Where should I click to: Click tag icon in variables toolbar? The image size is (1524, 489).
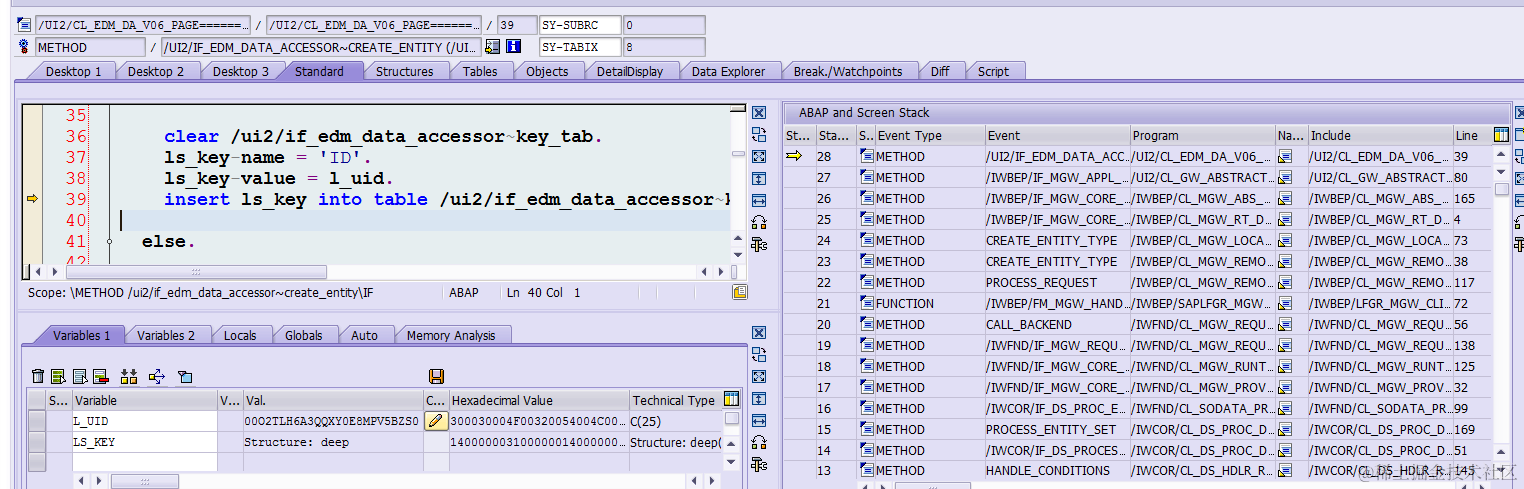tap(185, 376)
